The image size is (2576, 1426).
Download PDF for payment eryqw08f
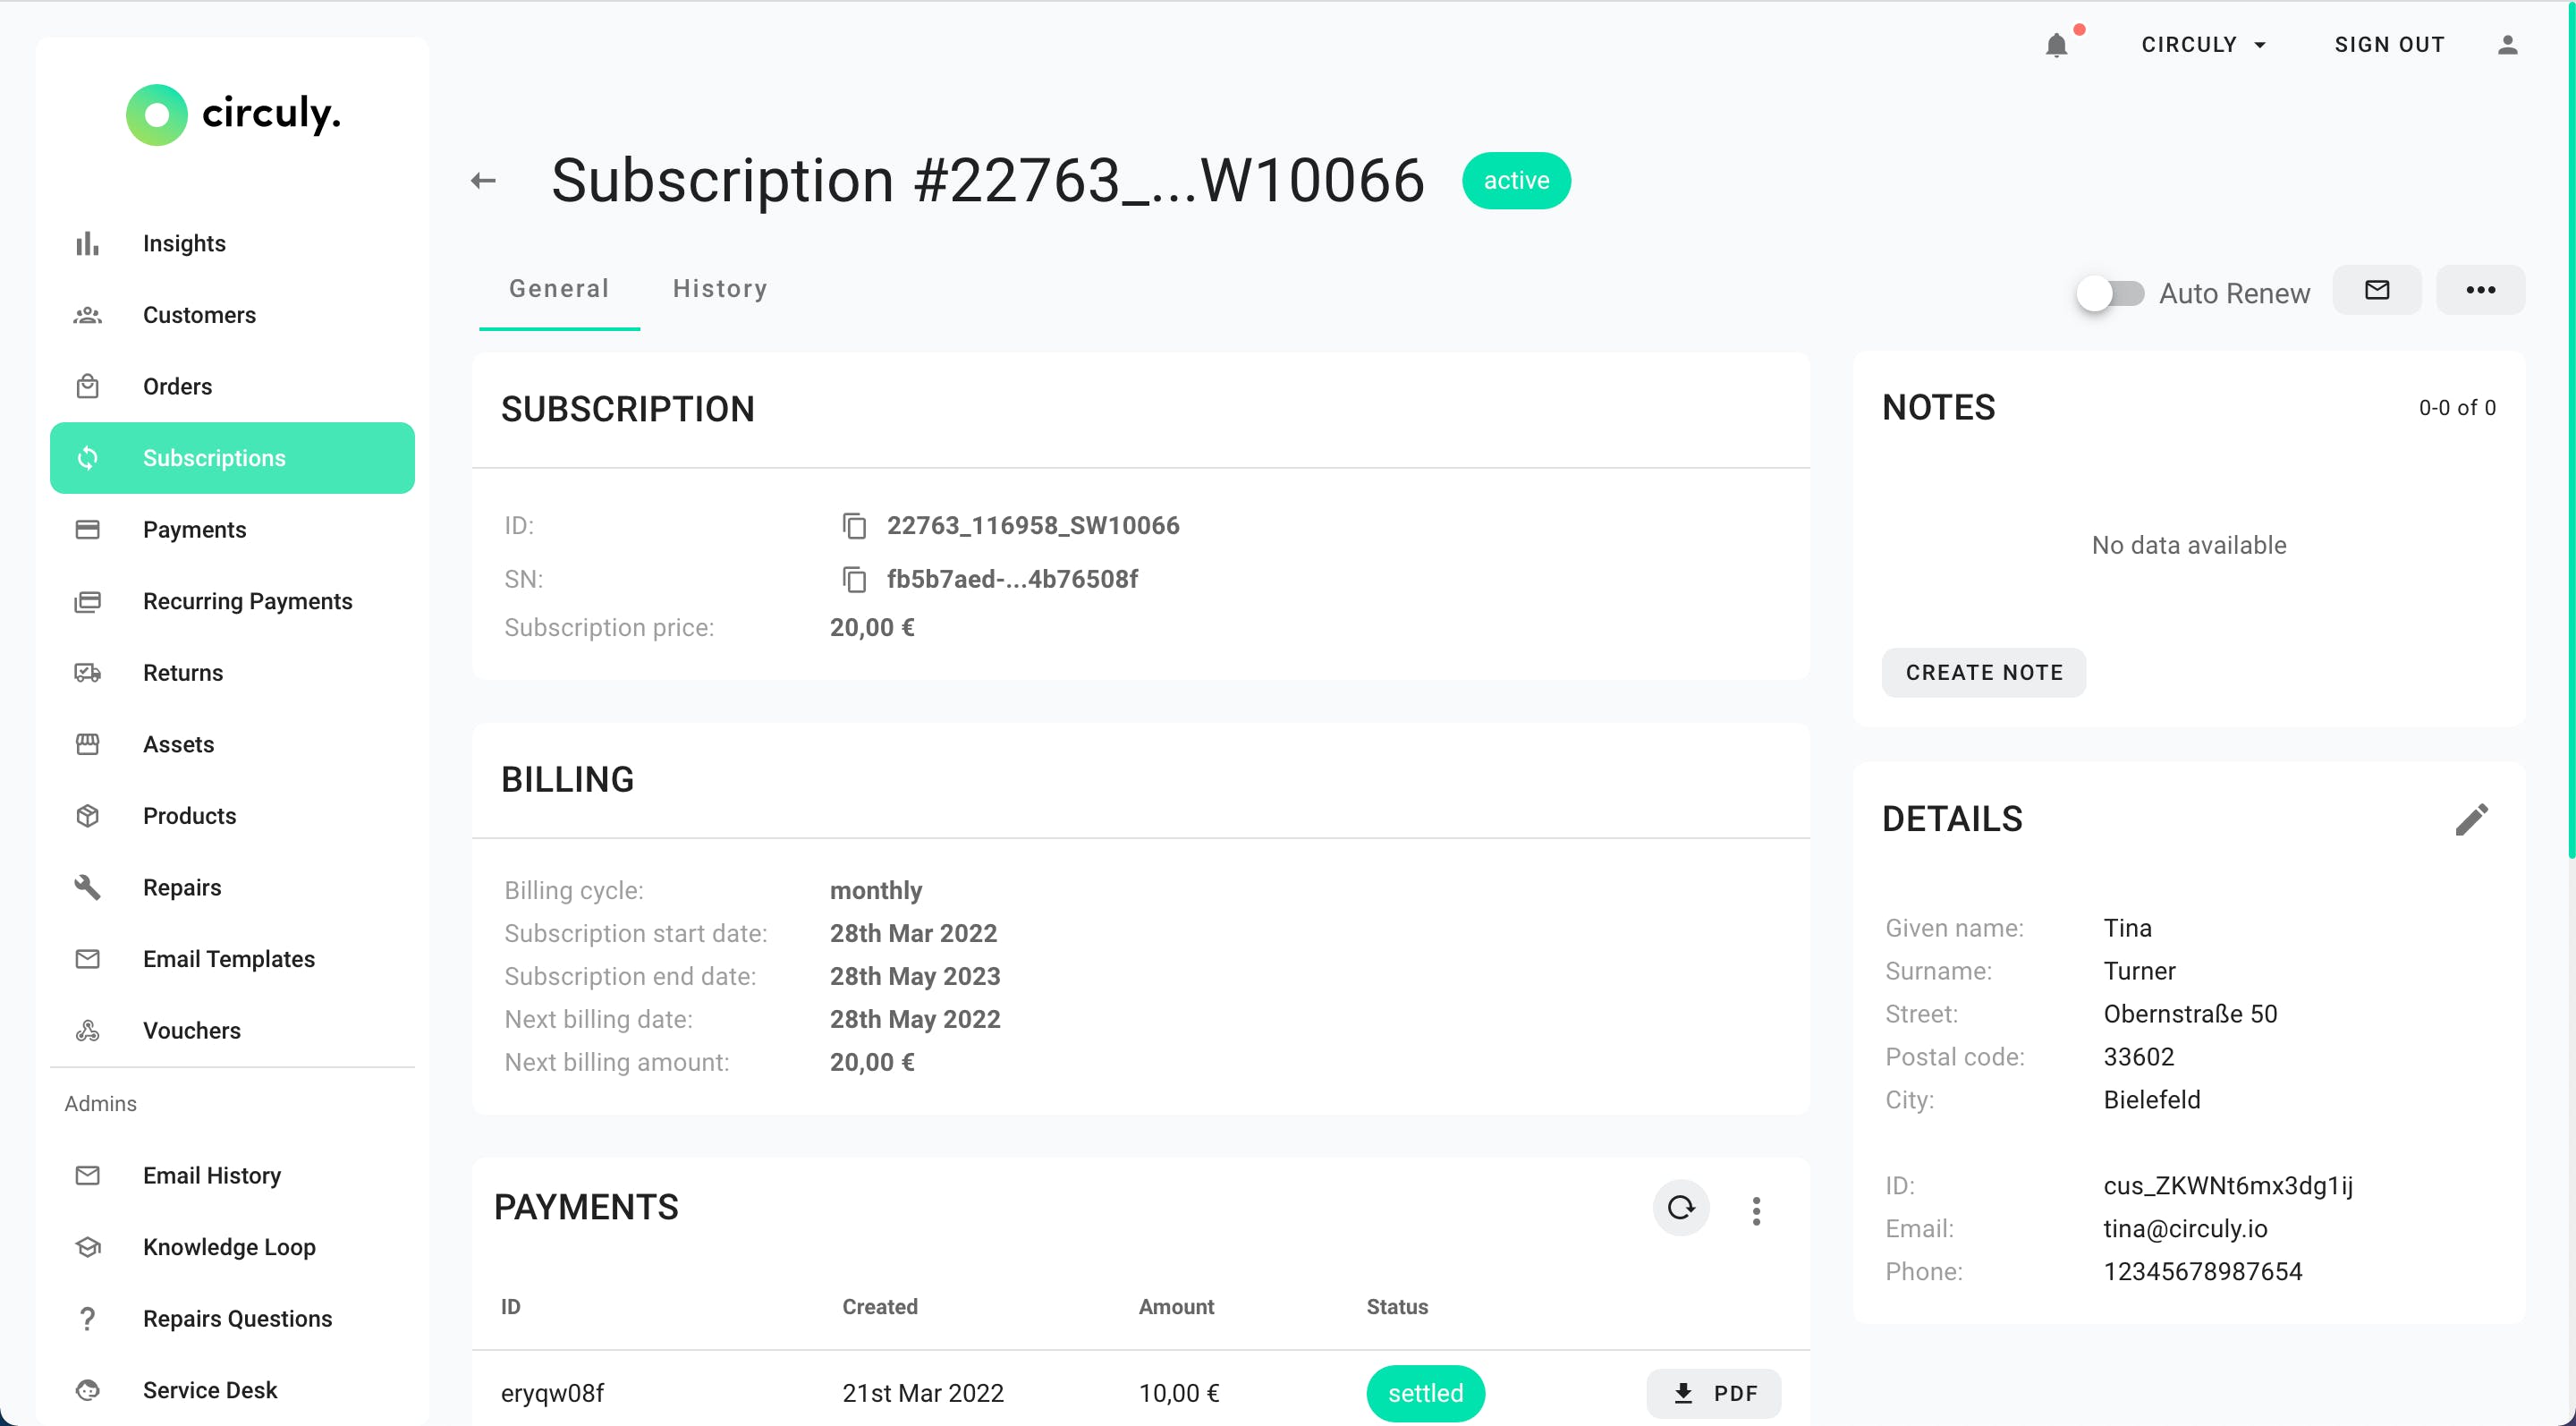coord(1714,1393)
